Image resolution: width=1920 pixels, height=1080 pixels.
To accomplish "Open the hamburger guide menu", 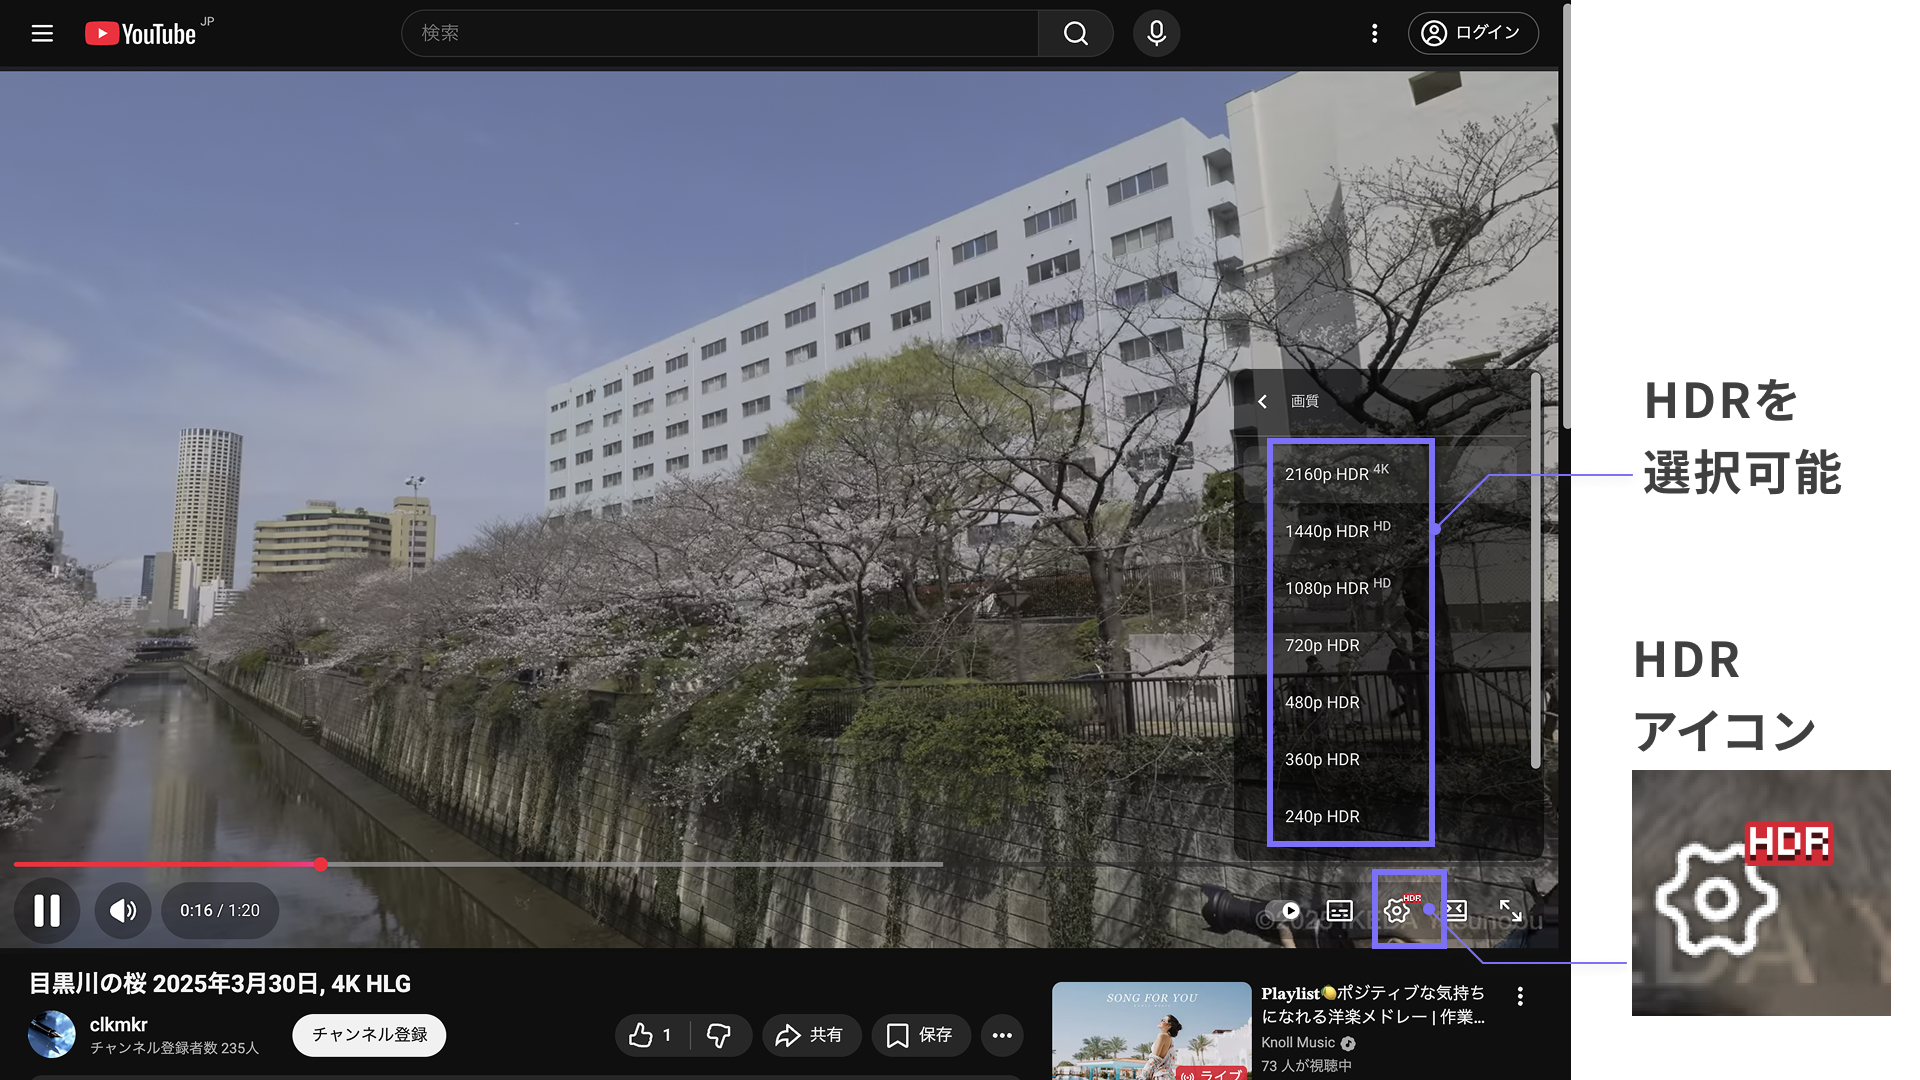I will click(x=42, y=33).
